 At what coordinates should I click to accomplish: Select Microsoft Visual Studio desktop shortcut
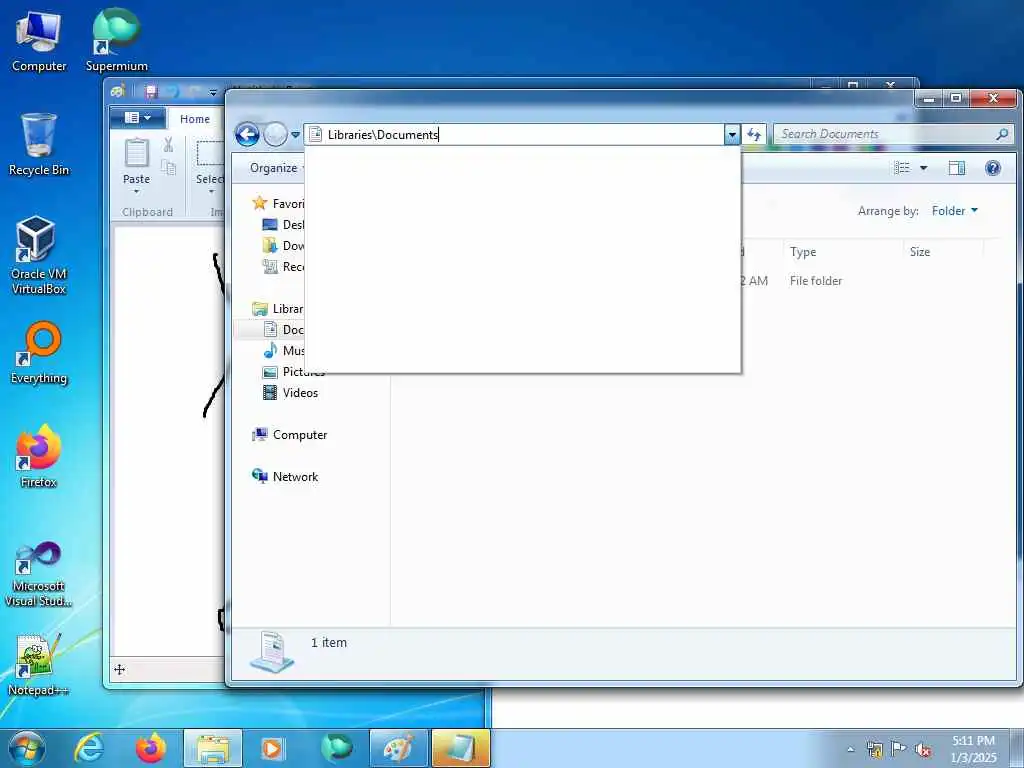pyautogui.click(x=39, y=575)
